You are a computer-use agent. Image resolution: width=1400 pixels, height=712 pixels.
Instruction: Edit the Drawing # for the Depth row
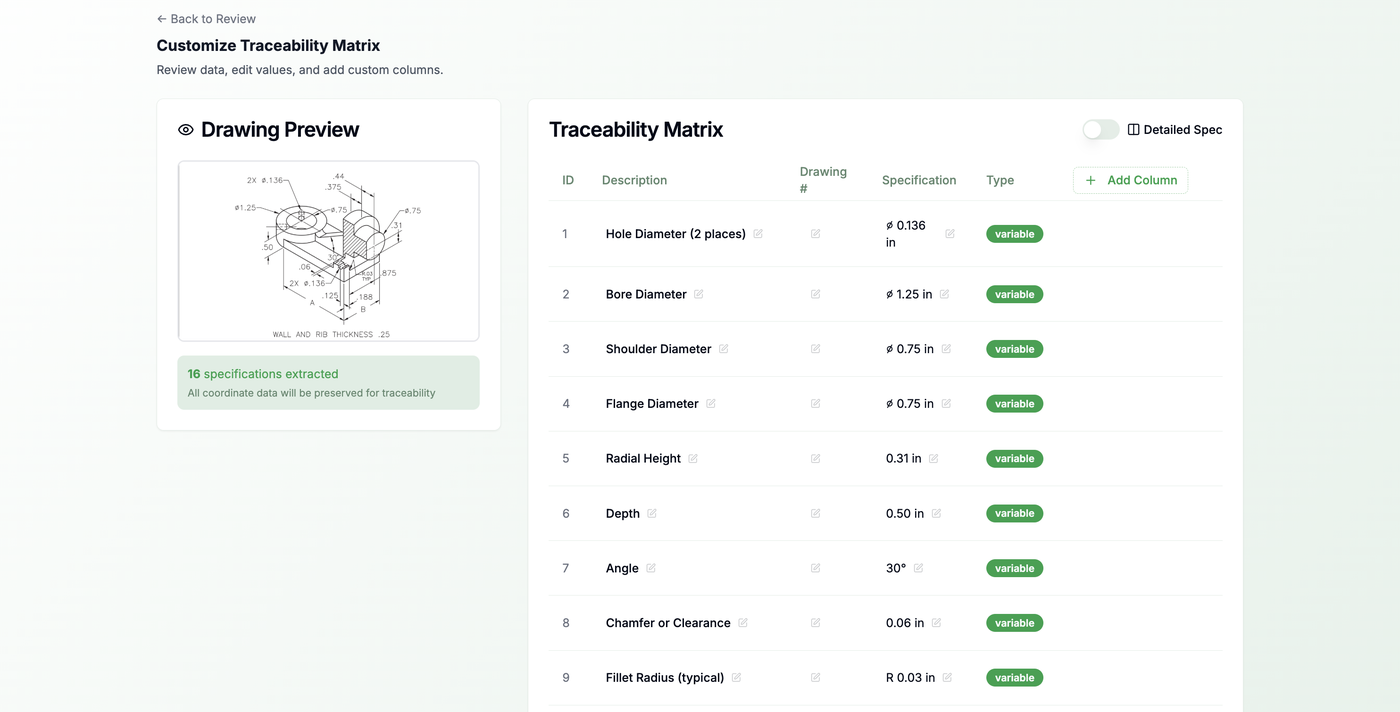pyautogui.click(x=815, y=512)
